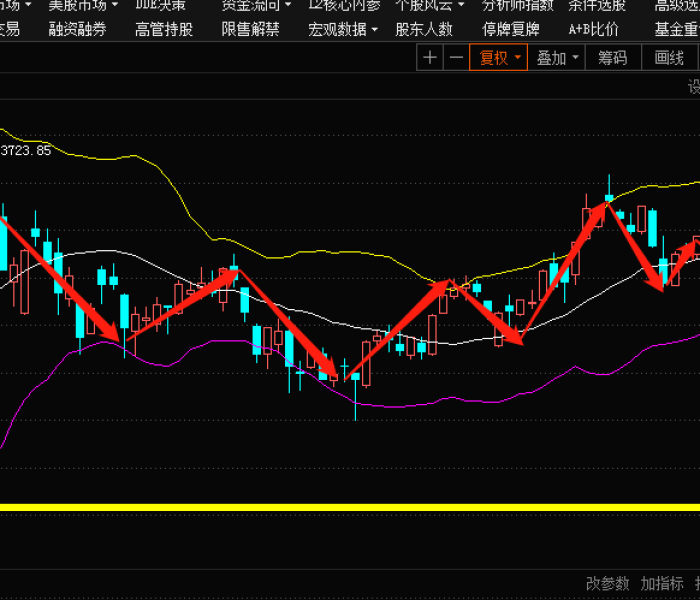Image resolution: width=700 pixels, height=600 pixels.
Task: Click the minus zoom-out chart button
Action: click(x=456, y=58)
